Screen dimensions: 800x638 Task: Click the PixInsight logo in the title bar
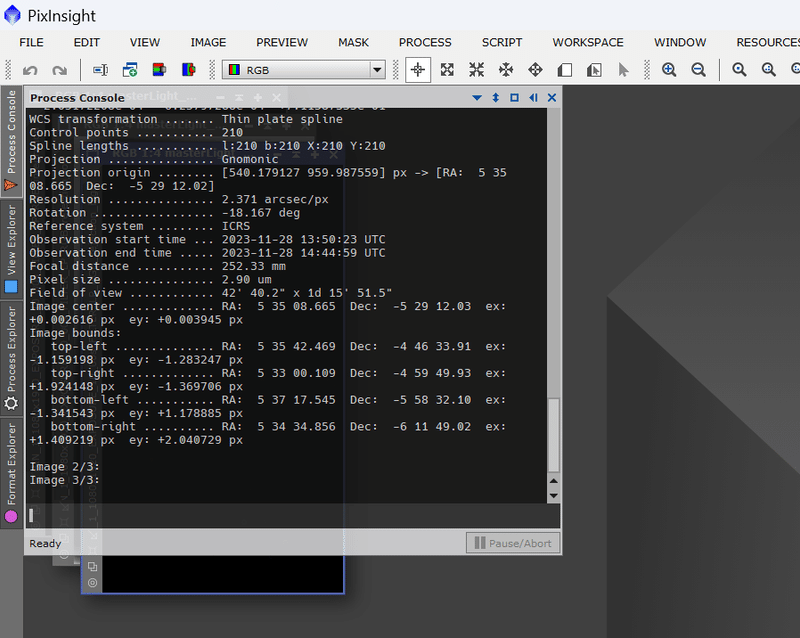click(12, 15)
